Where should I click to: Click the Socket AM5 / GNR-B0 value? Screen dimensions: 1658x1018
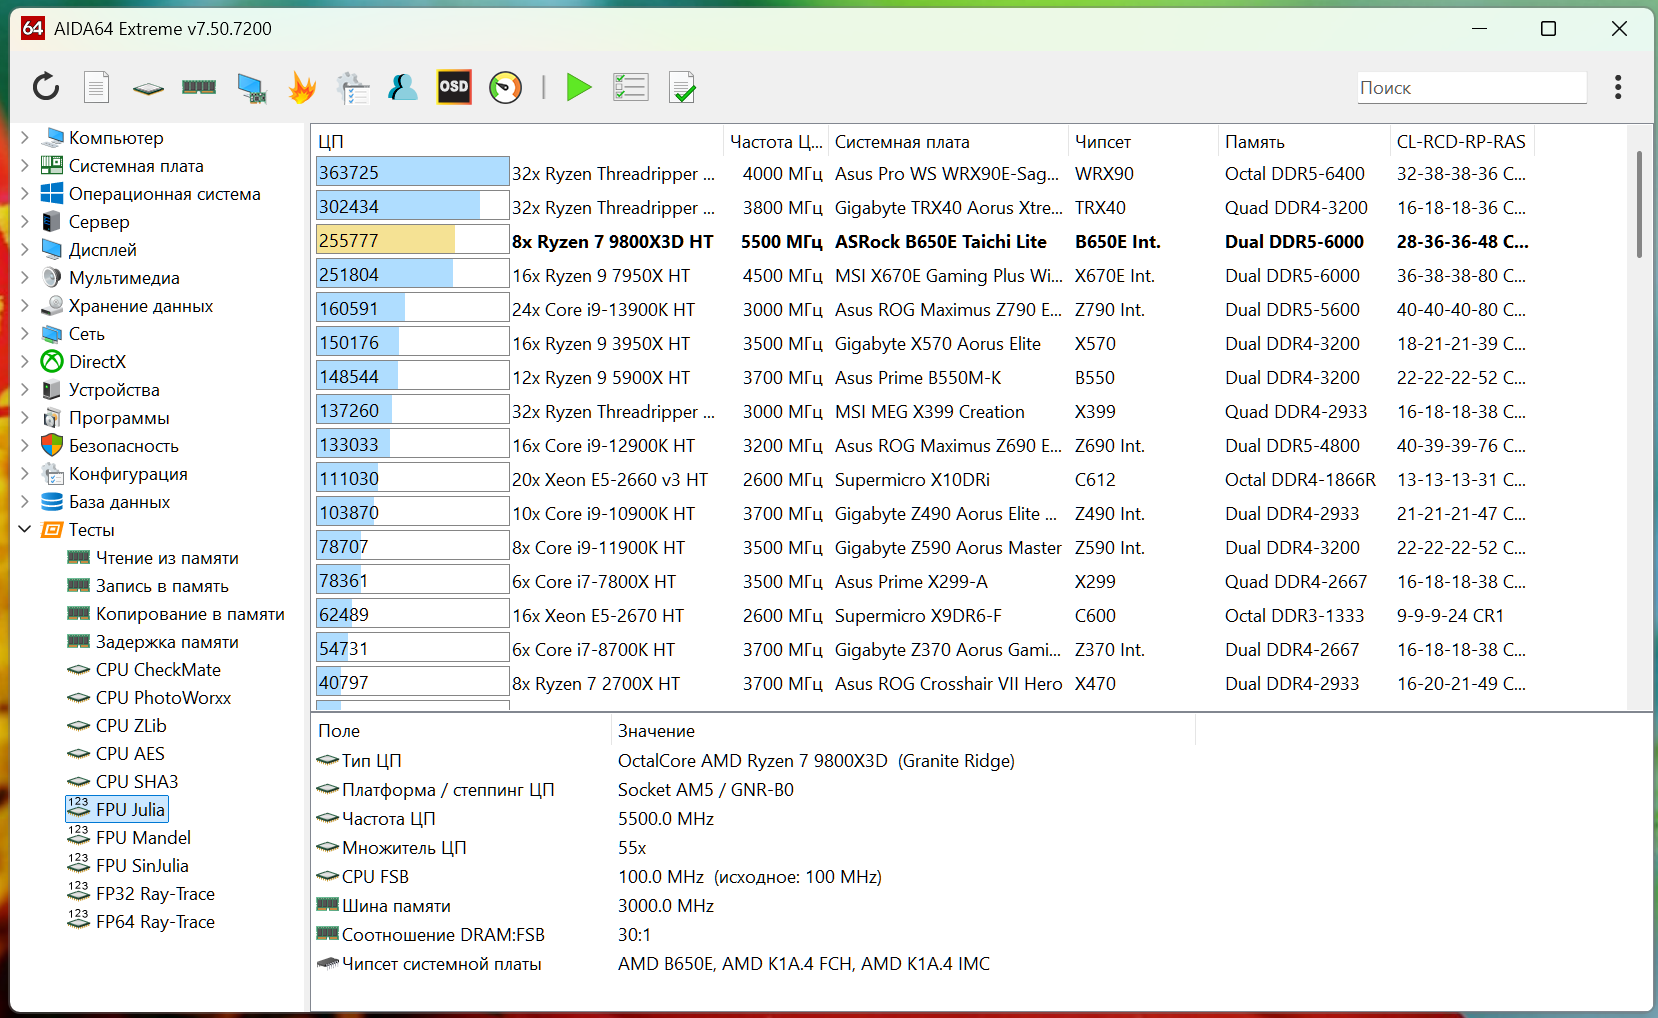[x=706, y=789]
